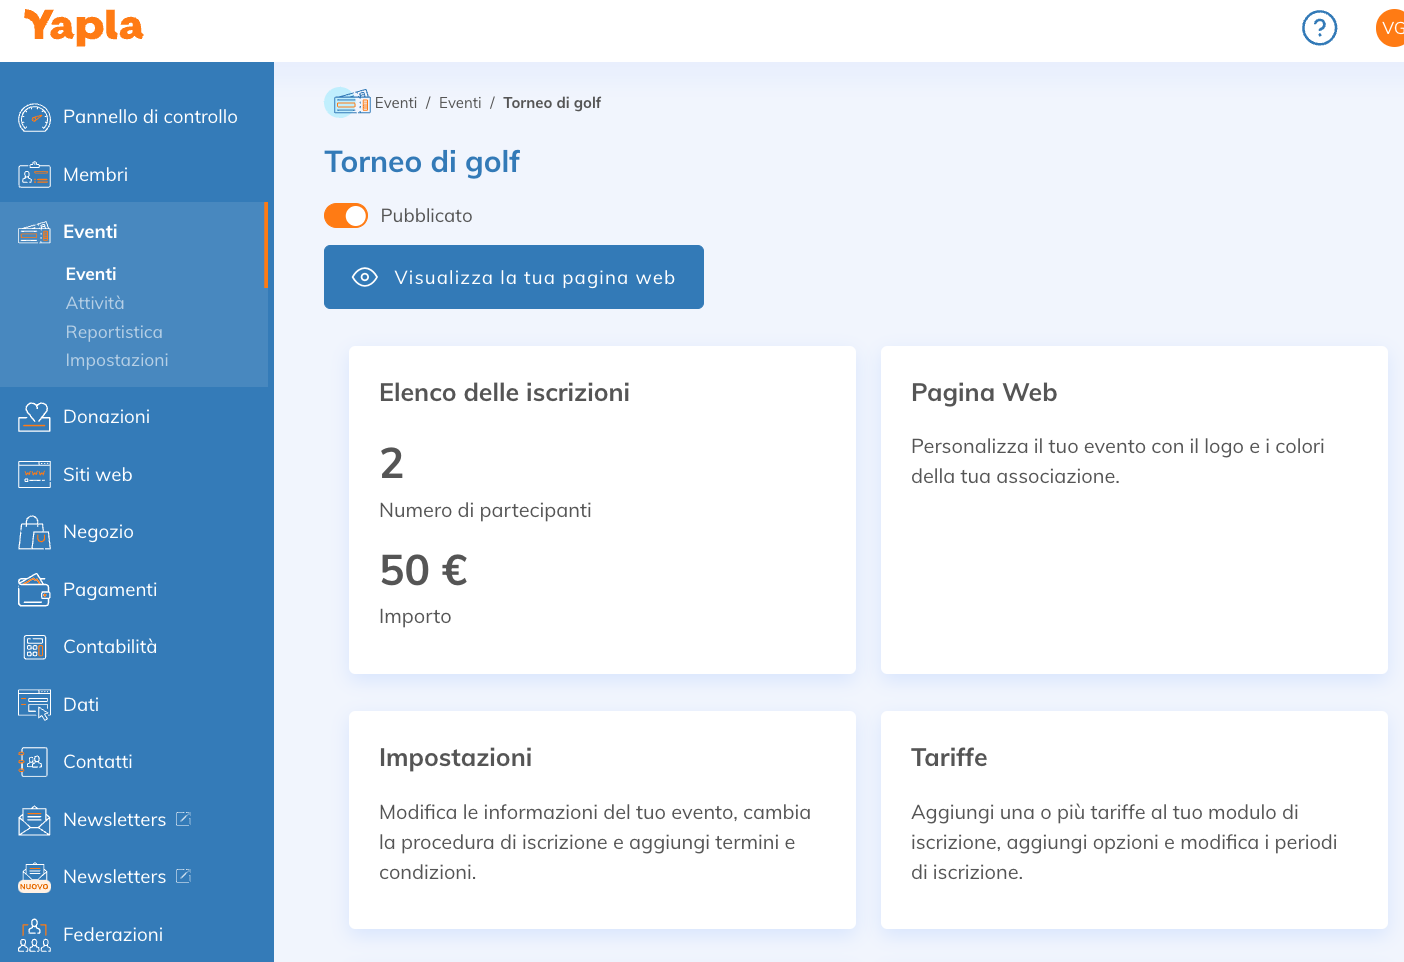
Task: Click the Pagamenti wallet icon
Action: (34, 590)
